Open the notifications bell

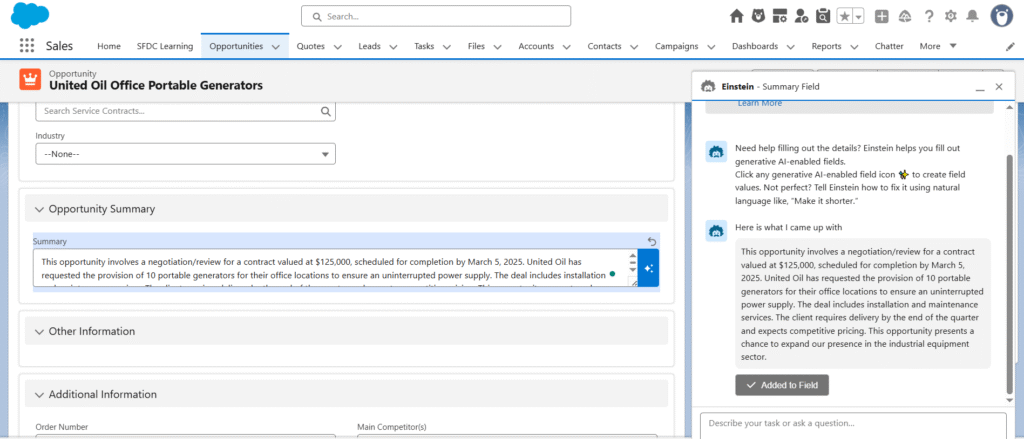pyautogui.click(x=973, y=16)
